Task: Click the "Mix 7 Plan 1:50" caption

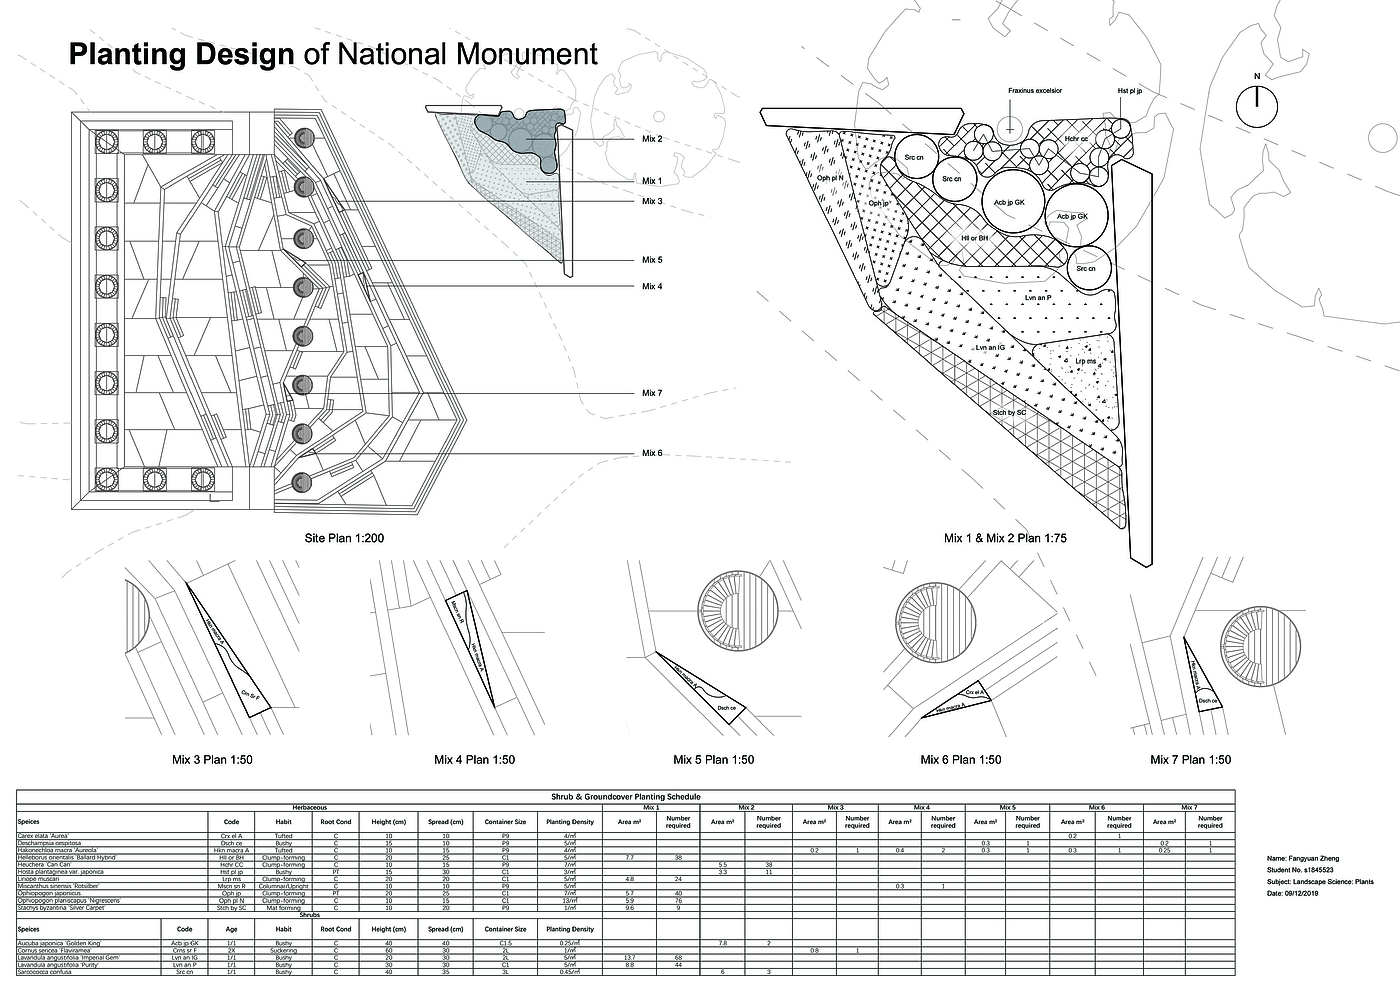Action: [1190, 760]
